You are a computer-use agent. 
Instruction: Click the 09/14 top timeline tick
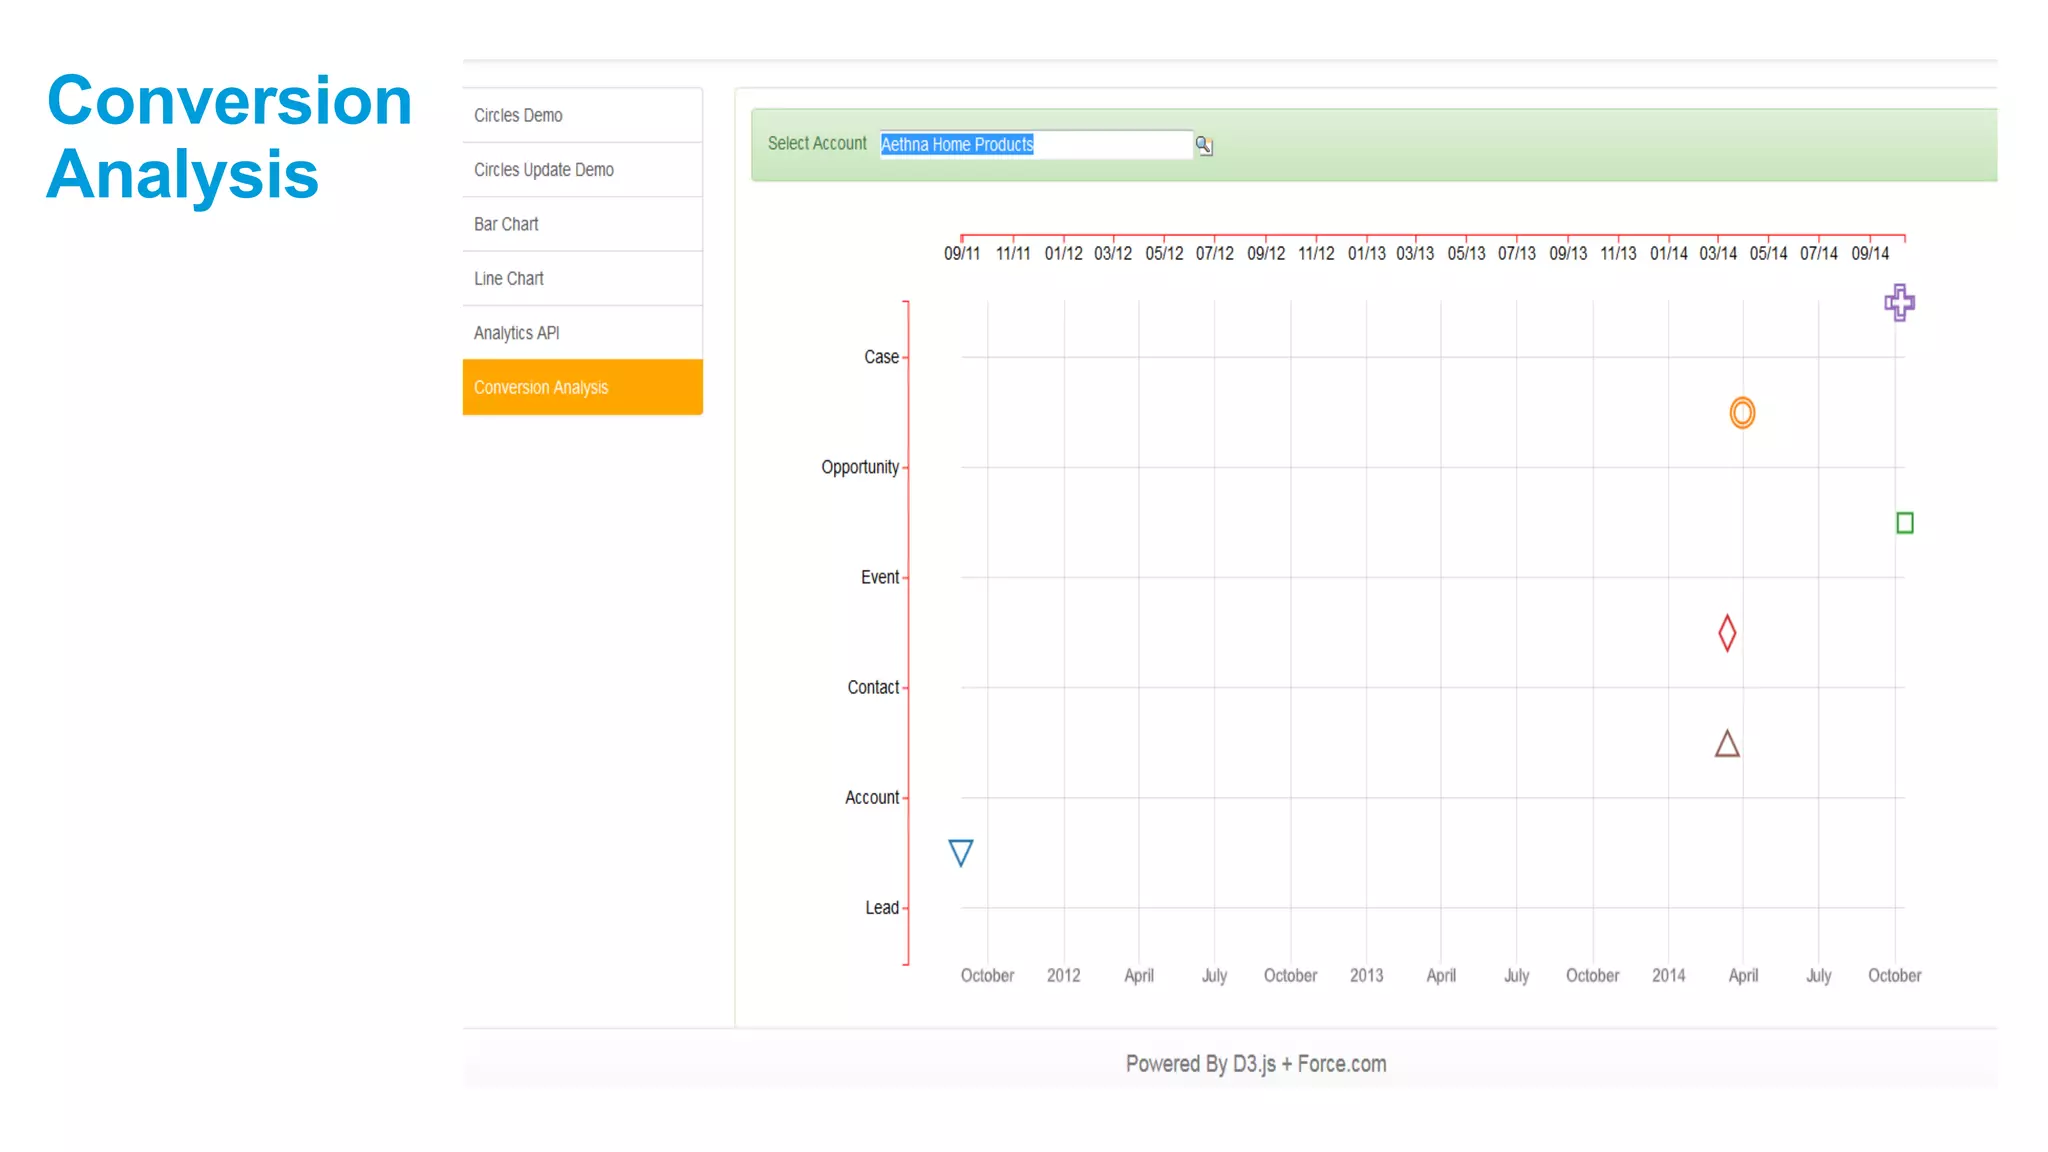tap(1870, 254)
